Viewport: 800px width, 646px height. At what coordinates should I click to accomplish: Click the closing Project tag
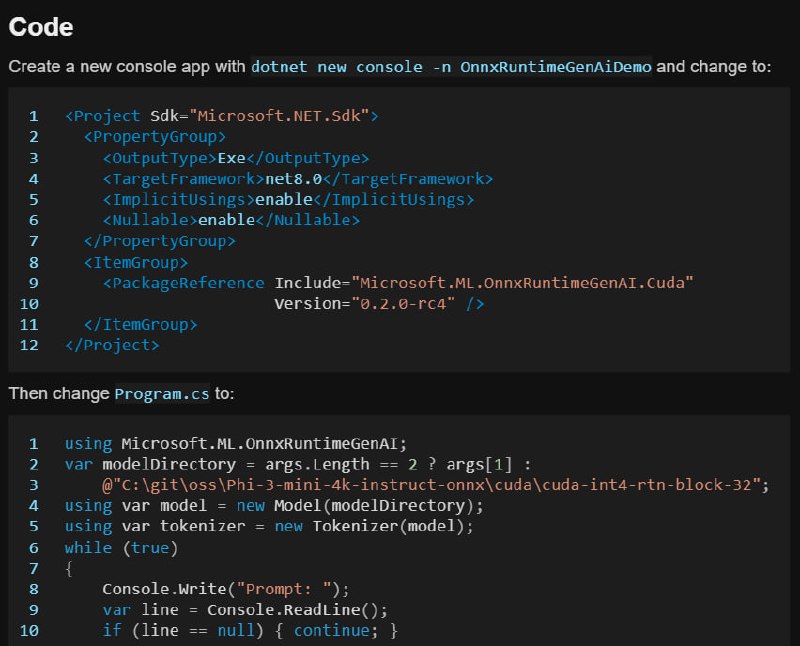pos(112,345)
